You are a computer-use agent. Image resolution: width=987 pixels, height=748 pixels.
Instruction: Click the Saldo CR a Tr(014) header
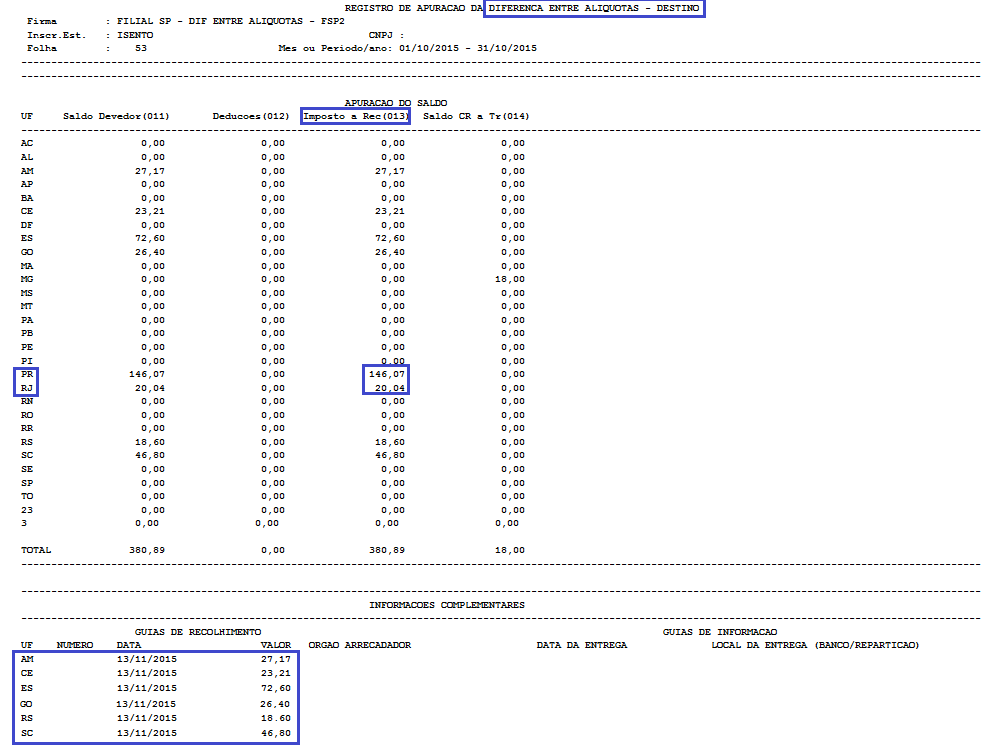click(476, 117)
